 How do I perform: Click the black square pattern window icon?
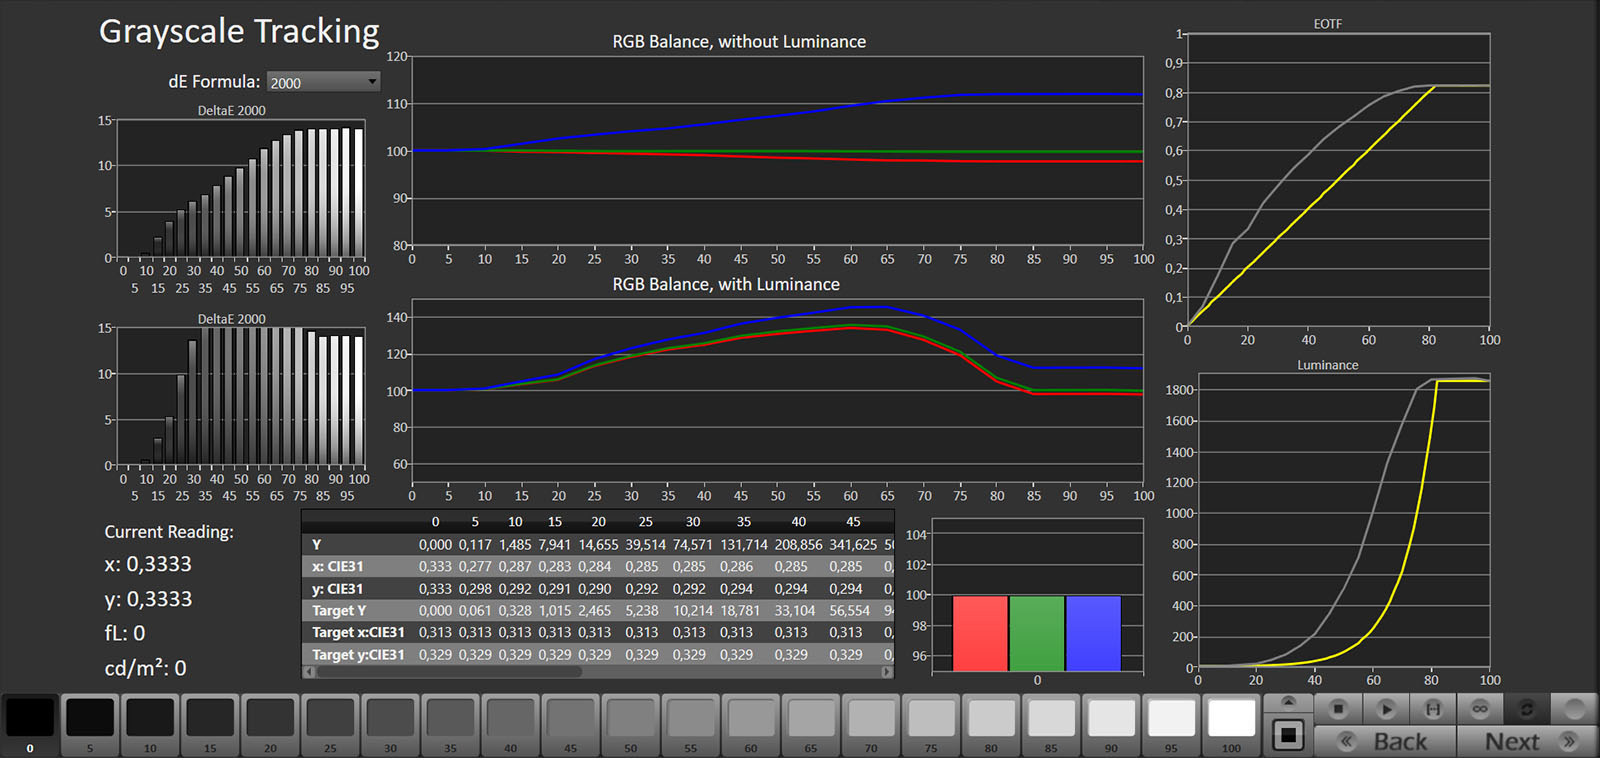(x=1288, y=736)
